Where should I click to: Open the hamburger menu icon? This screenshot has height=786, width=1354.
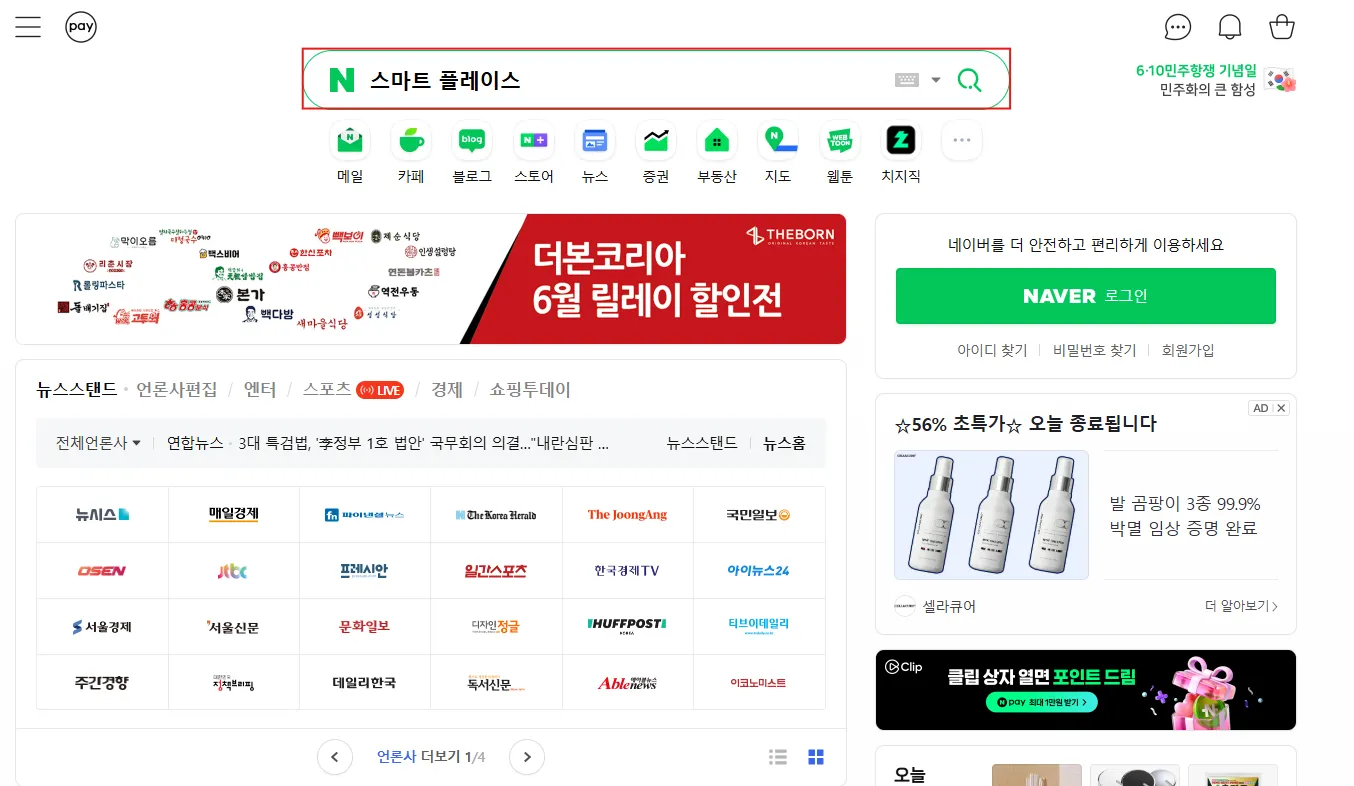click(28, 27)
